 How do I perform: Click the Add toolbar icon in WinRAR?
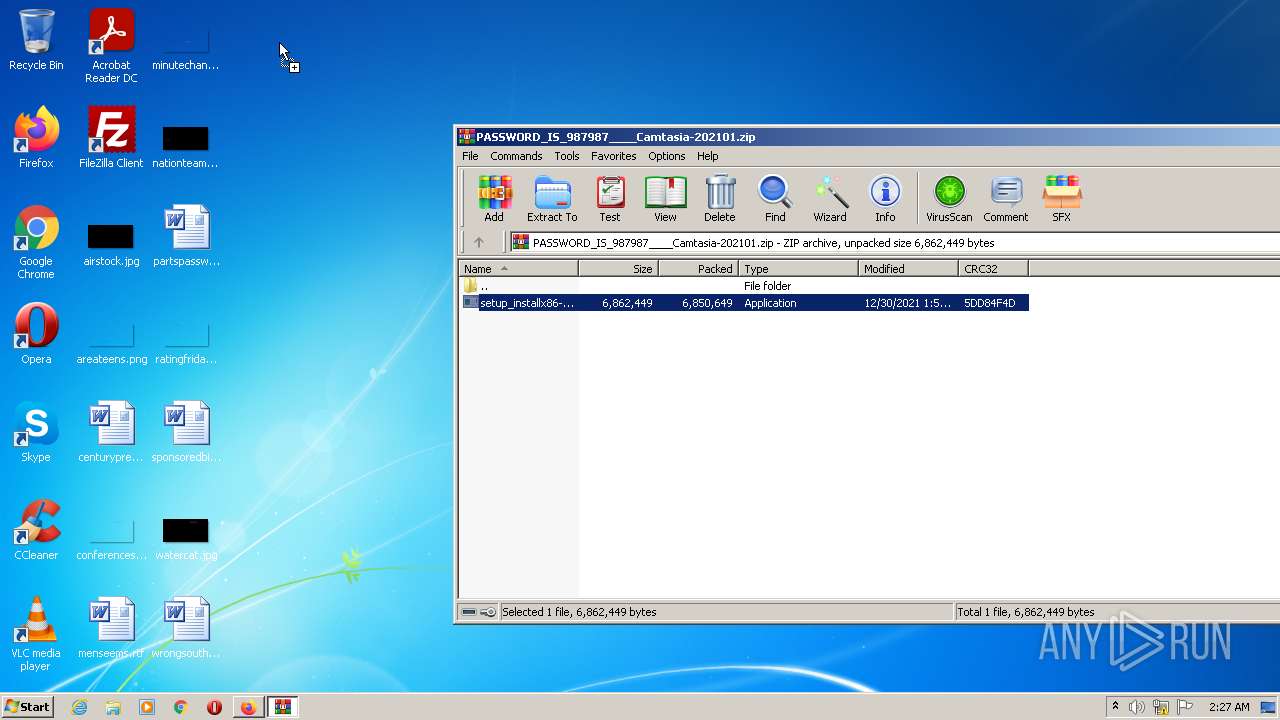(494, 199)
